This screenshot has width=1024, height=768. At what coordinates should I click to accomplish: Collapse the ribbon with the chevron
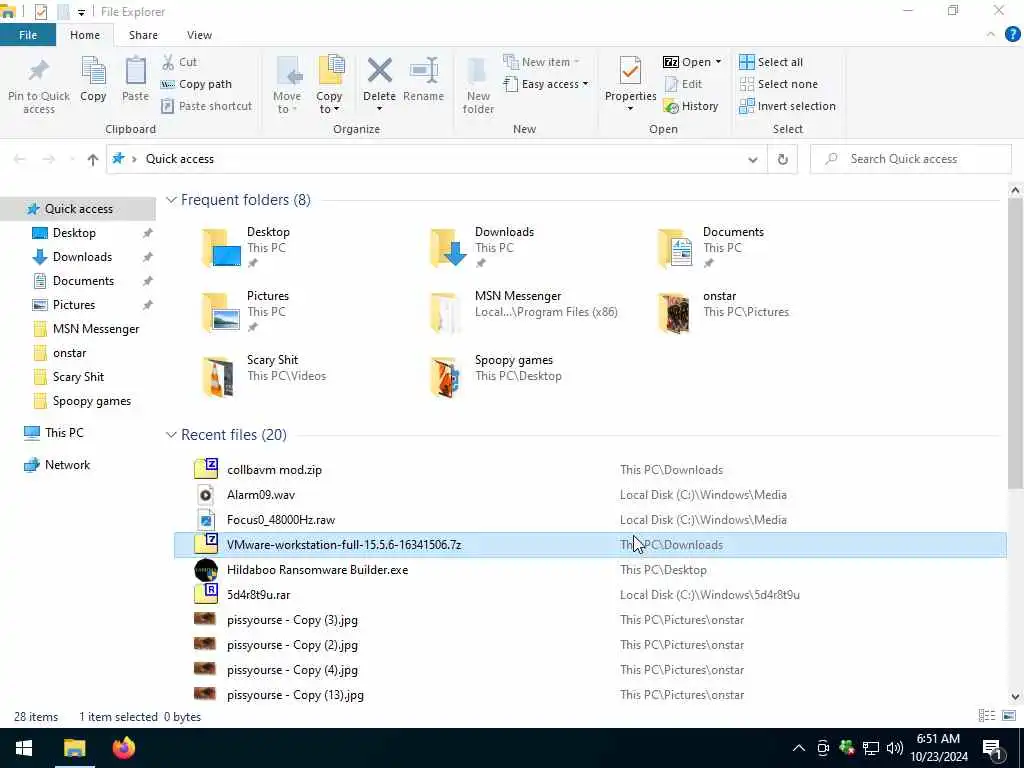tap(991, 35)
